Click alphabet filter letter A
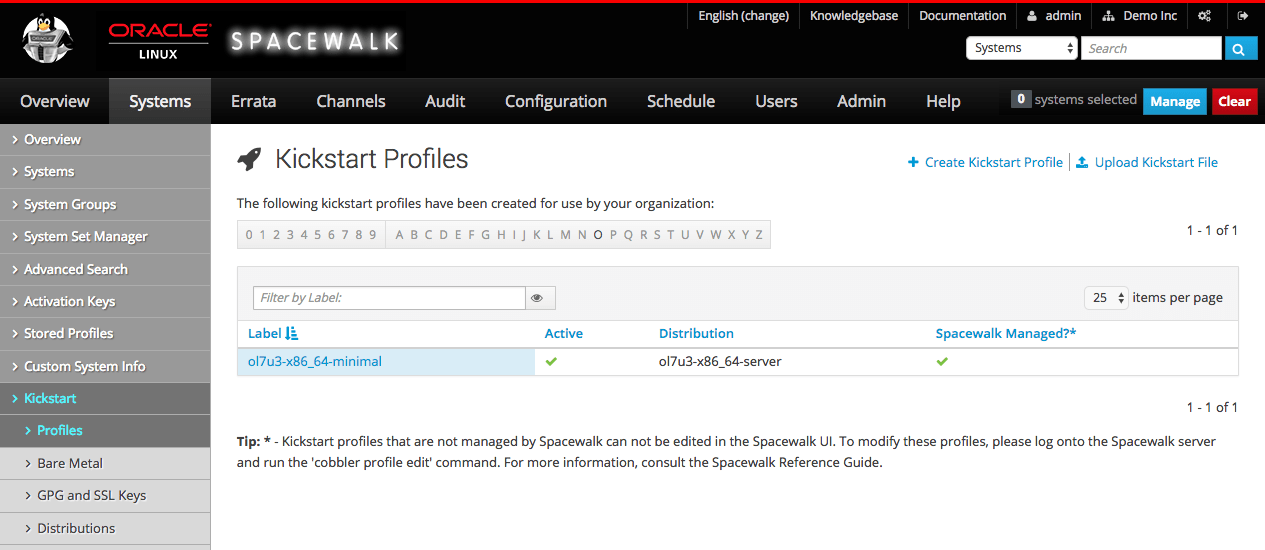Viewport: 1265px width, 550px height. [400, 235]
